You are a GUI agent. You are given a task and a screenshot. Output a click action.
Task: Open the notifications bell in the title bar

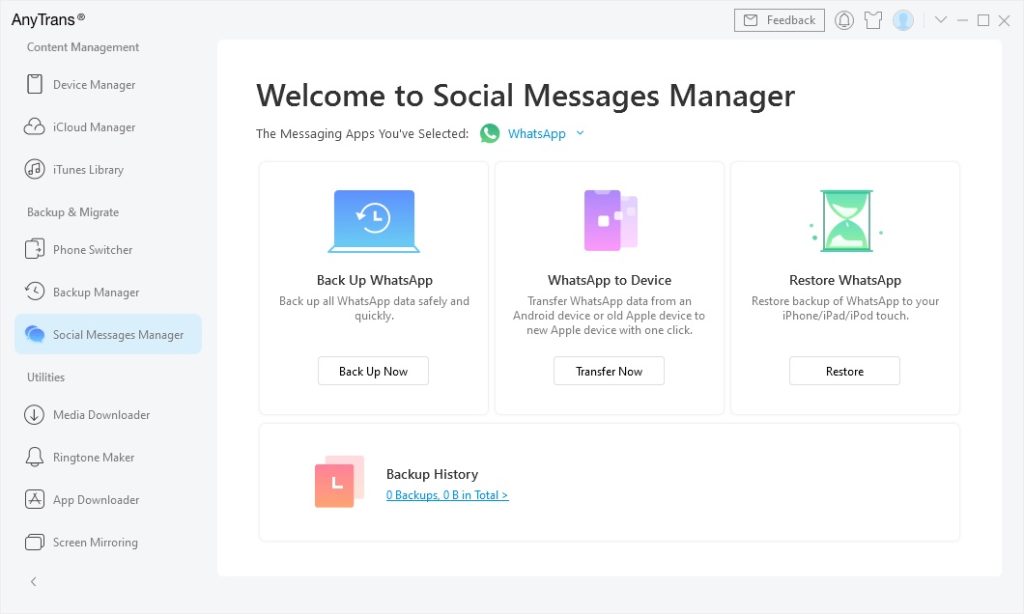pyautogui.click(x=844, y=20)
